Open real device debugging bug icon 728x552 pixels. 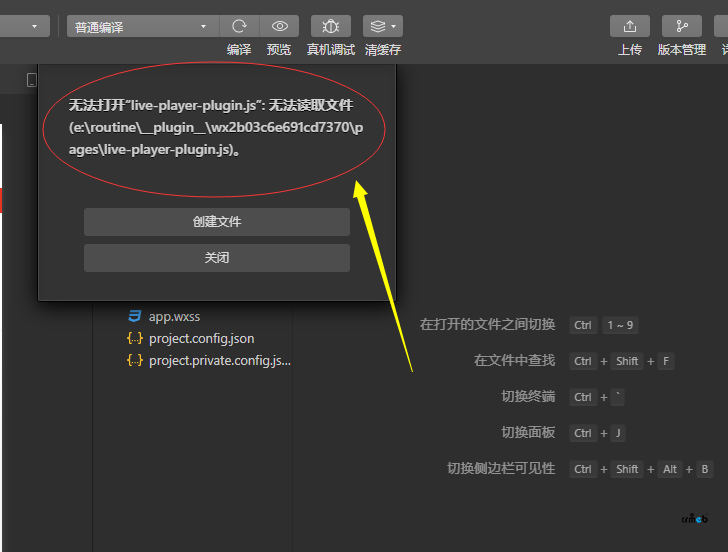tap(331, 26)
